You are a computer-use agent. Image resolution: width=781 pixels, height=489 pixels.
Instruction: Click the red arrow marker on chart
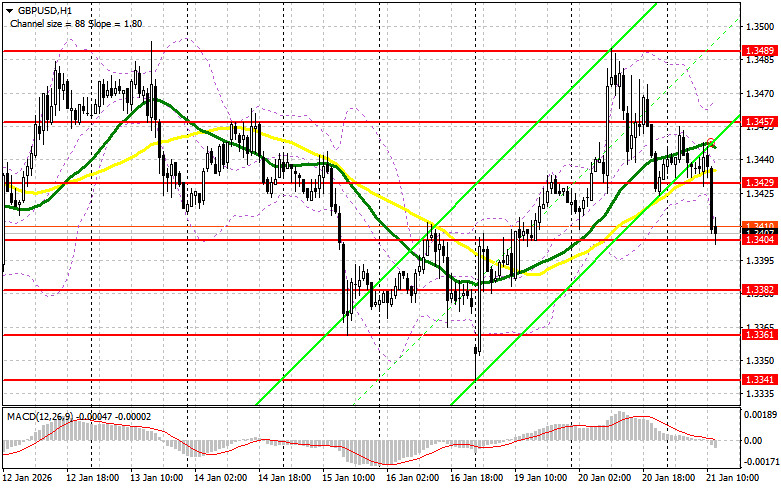[711, 143]
